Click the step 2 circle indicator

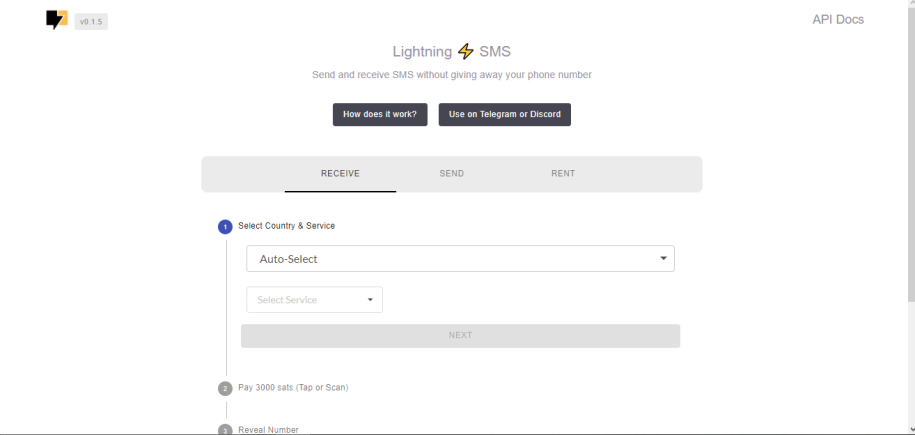225,388
